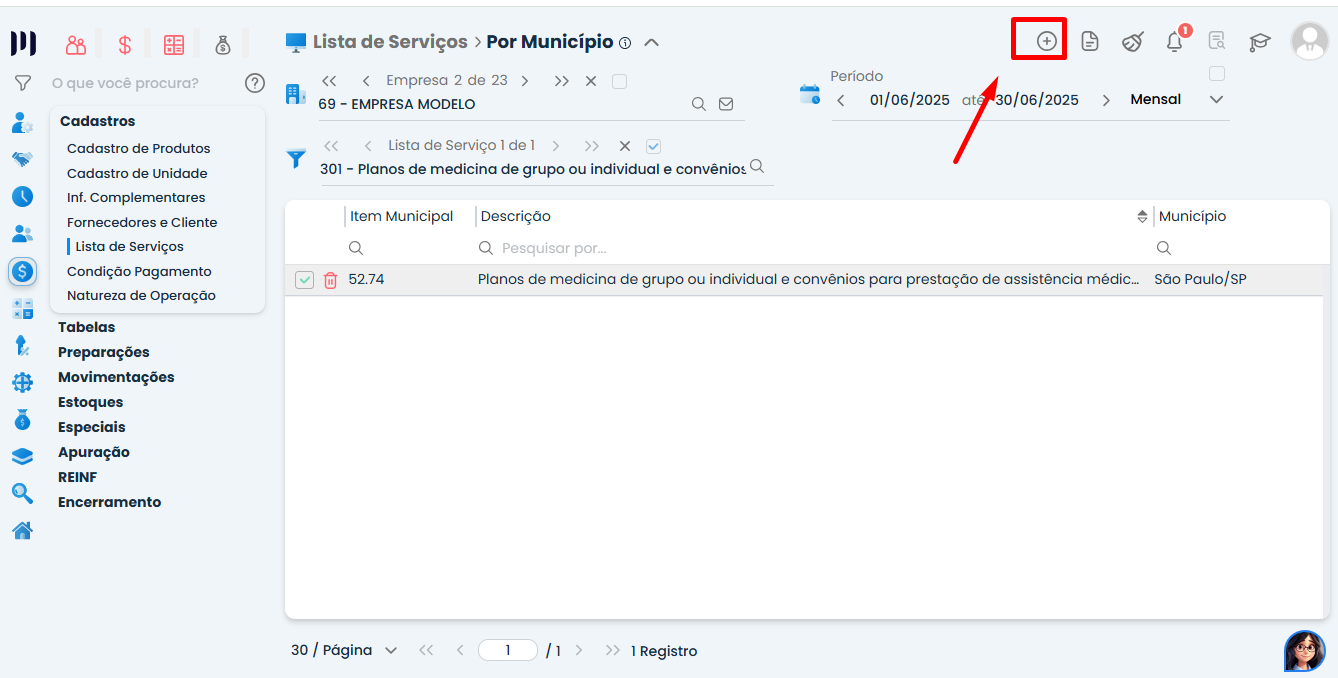Click the filter funnel icon above sidebar
Image resolution: width=1338 pixels, height=678 pixels.
tap(22, 83)
